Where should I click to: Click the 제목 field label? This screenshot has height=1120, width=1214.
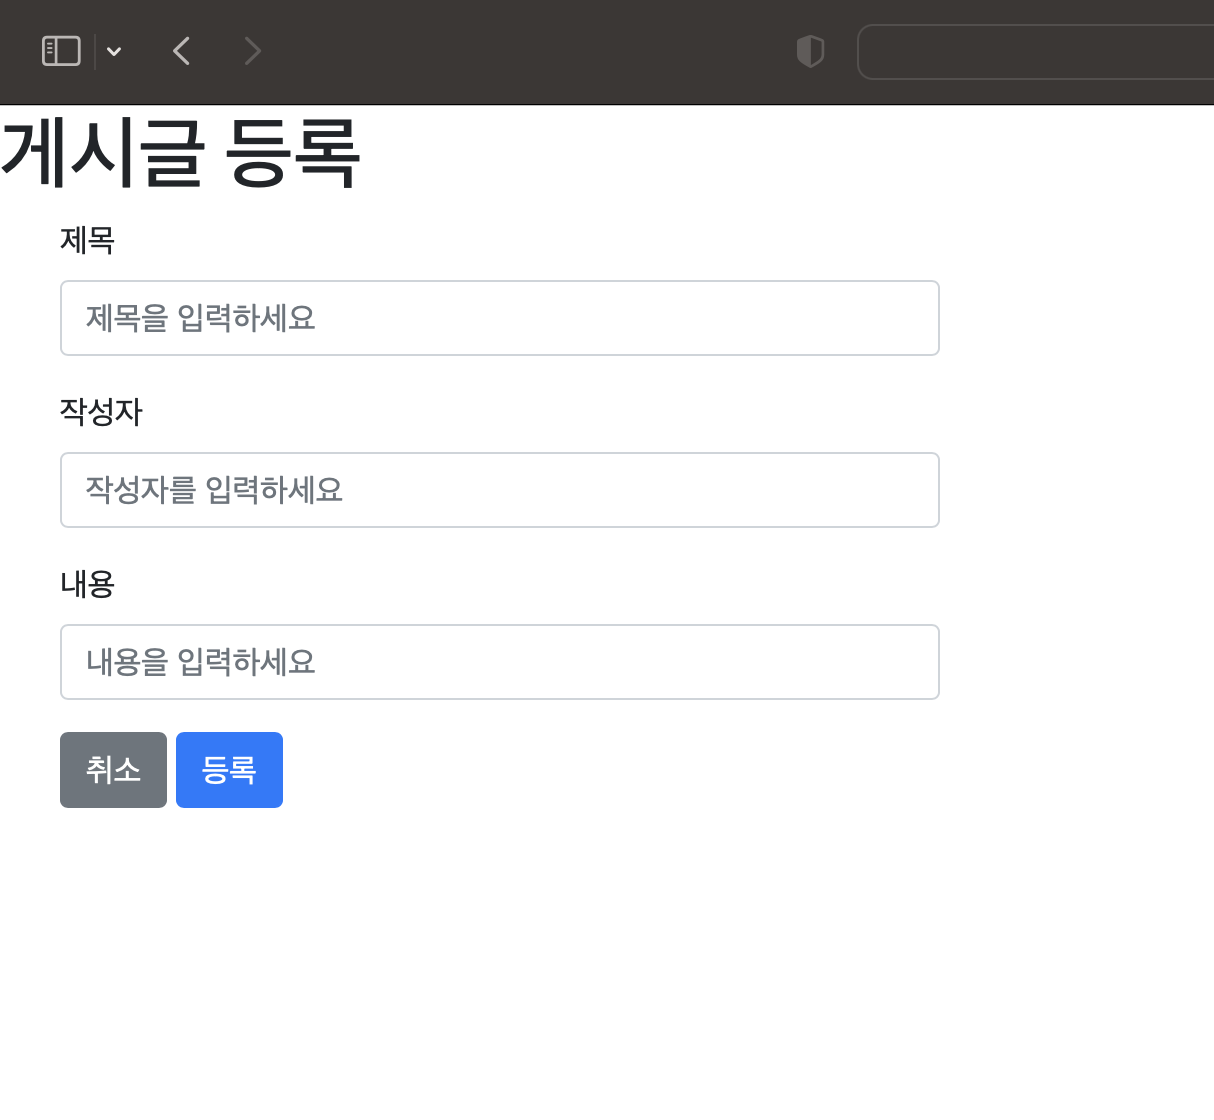(x=88, y=240)
